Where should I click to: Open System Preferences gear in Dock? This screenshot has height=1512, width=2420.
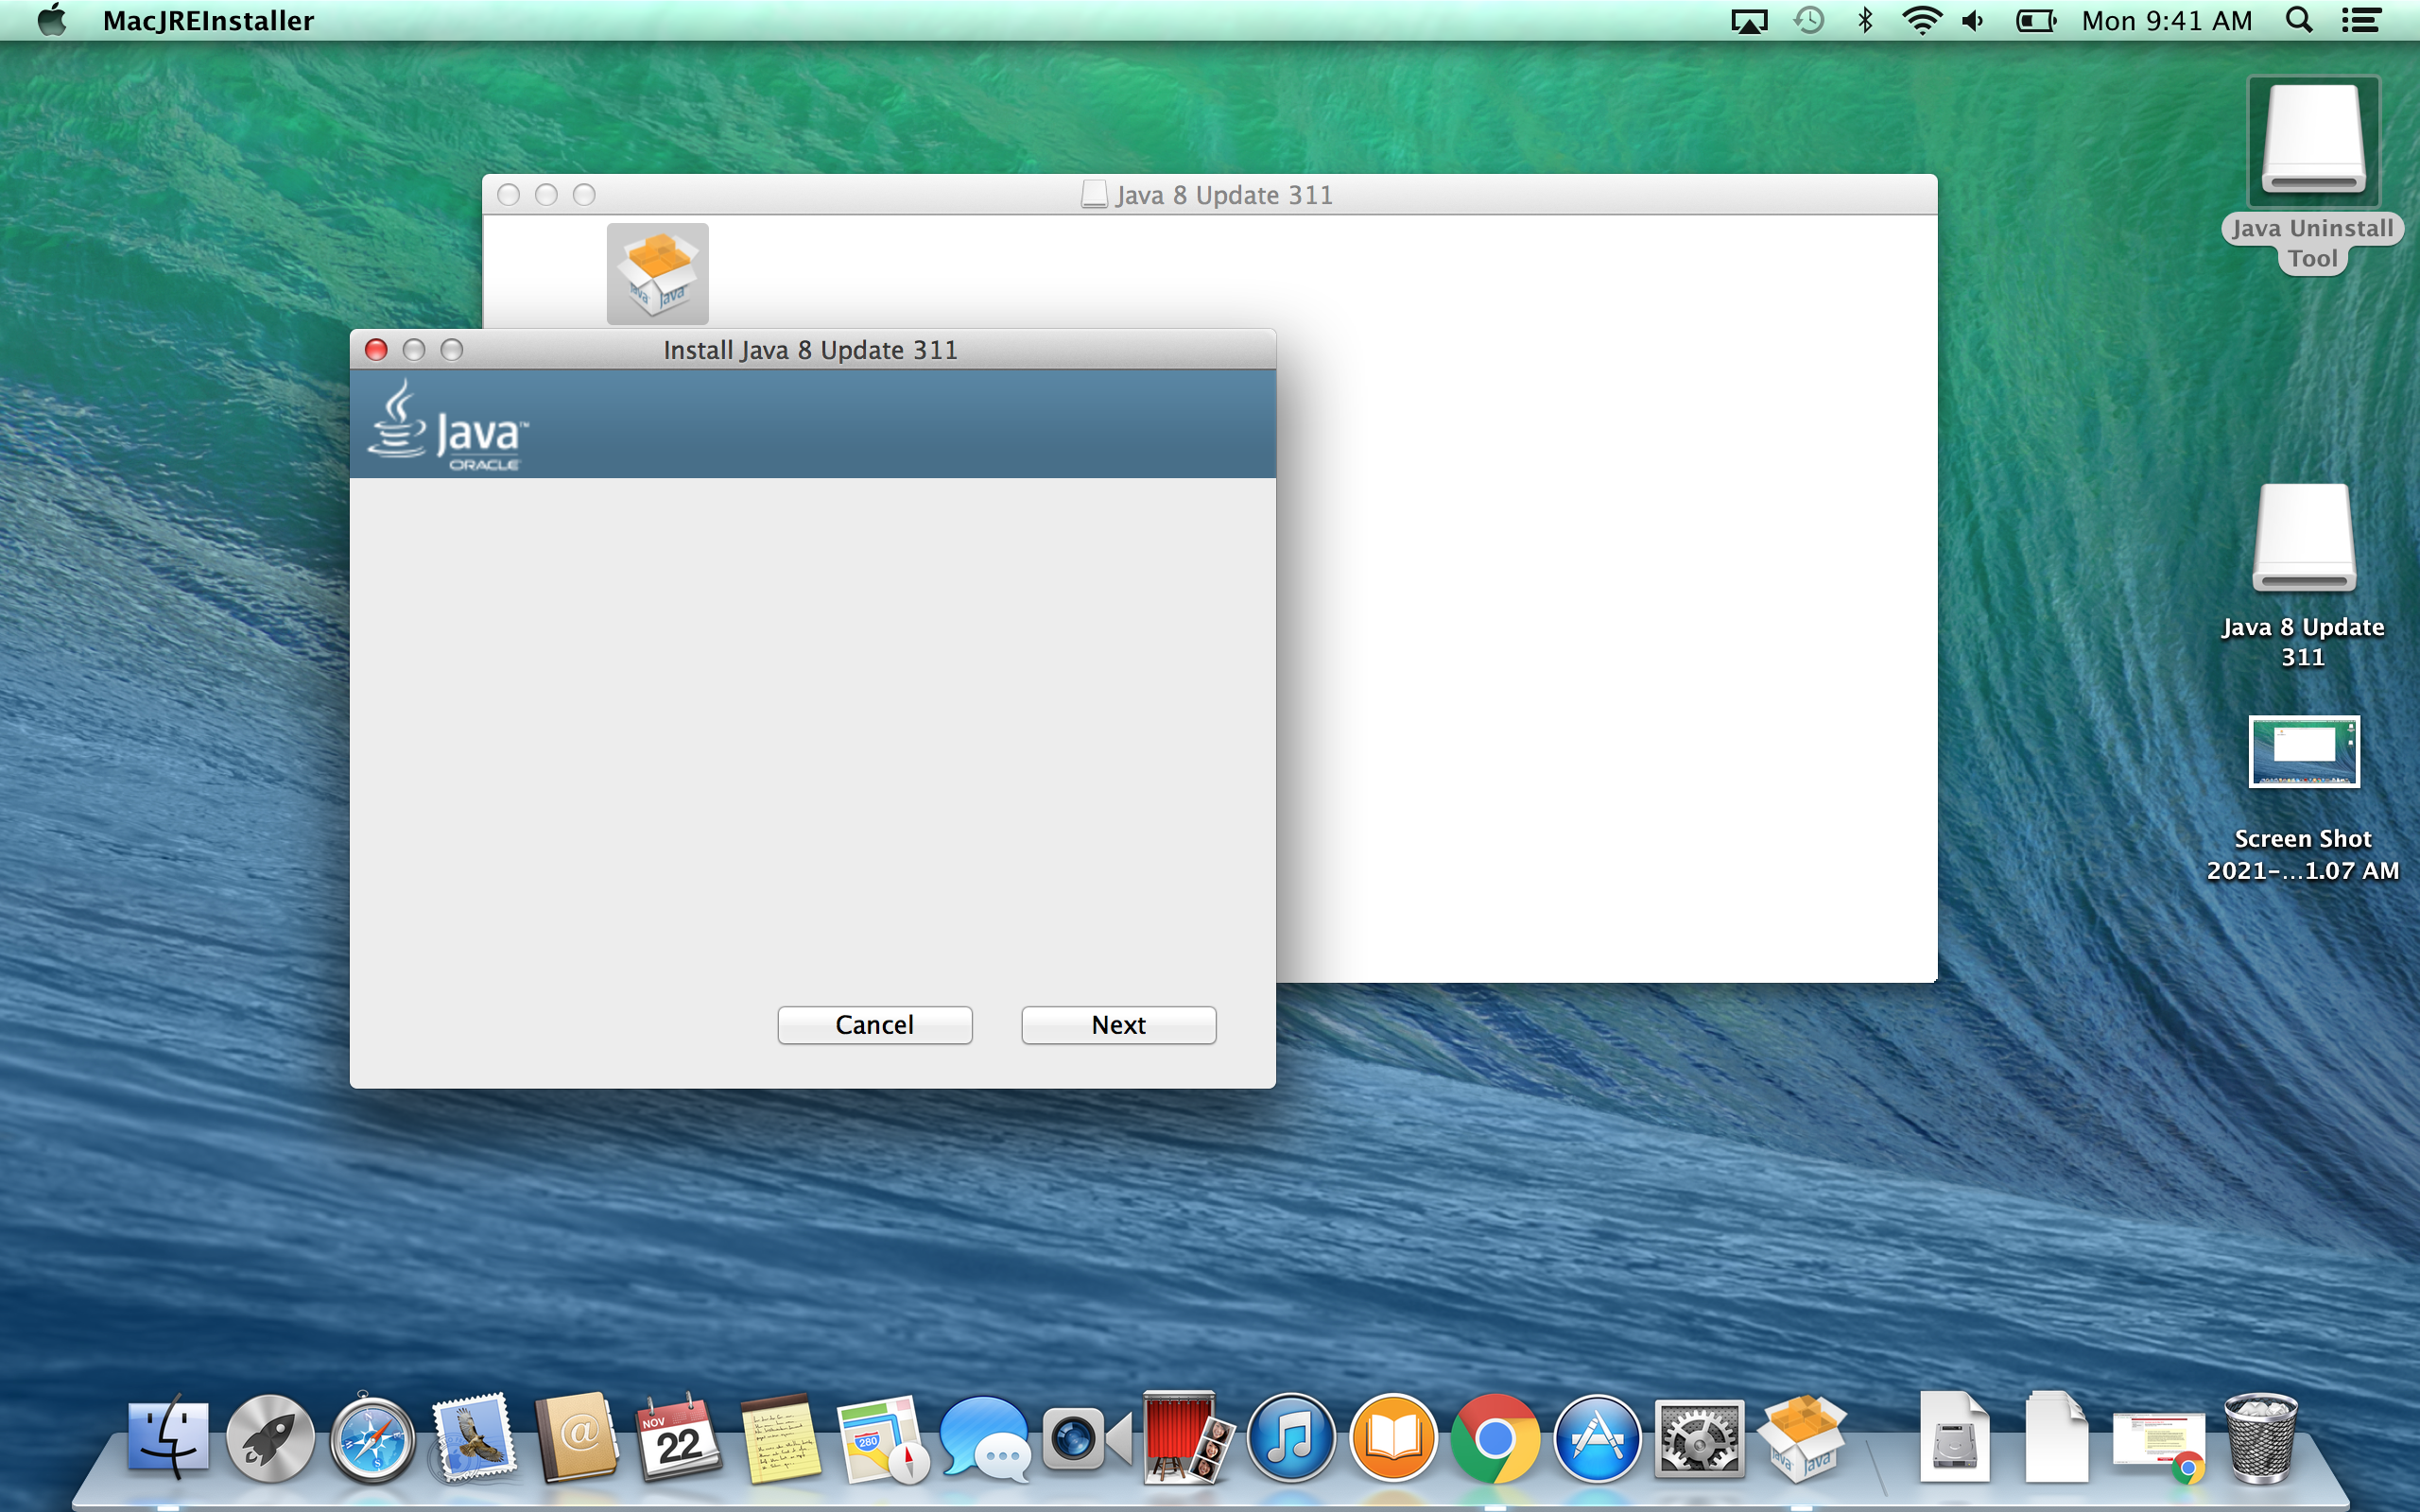coord(1698,1439)
